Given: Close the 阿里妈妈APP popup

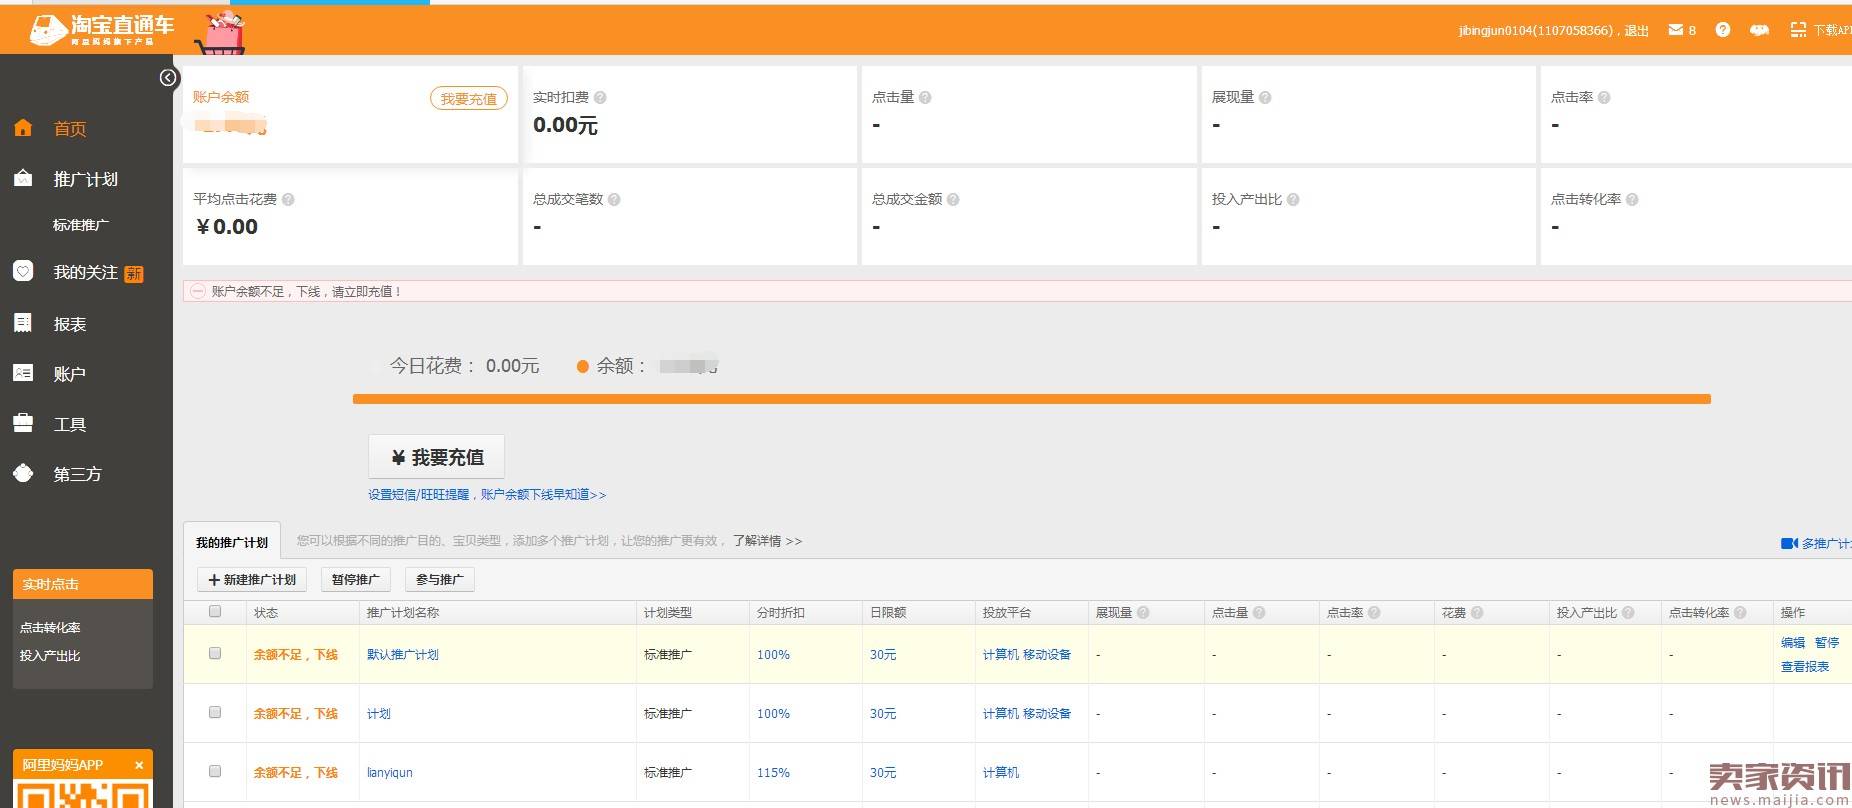Looking at the screenshot, I should (139, 765).
